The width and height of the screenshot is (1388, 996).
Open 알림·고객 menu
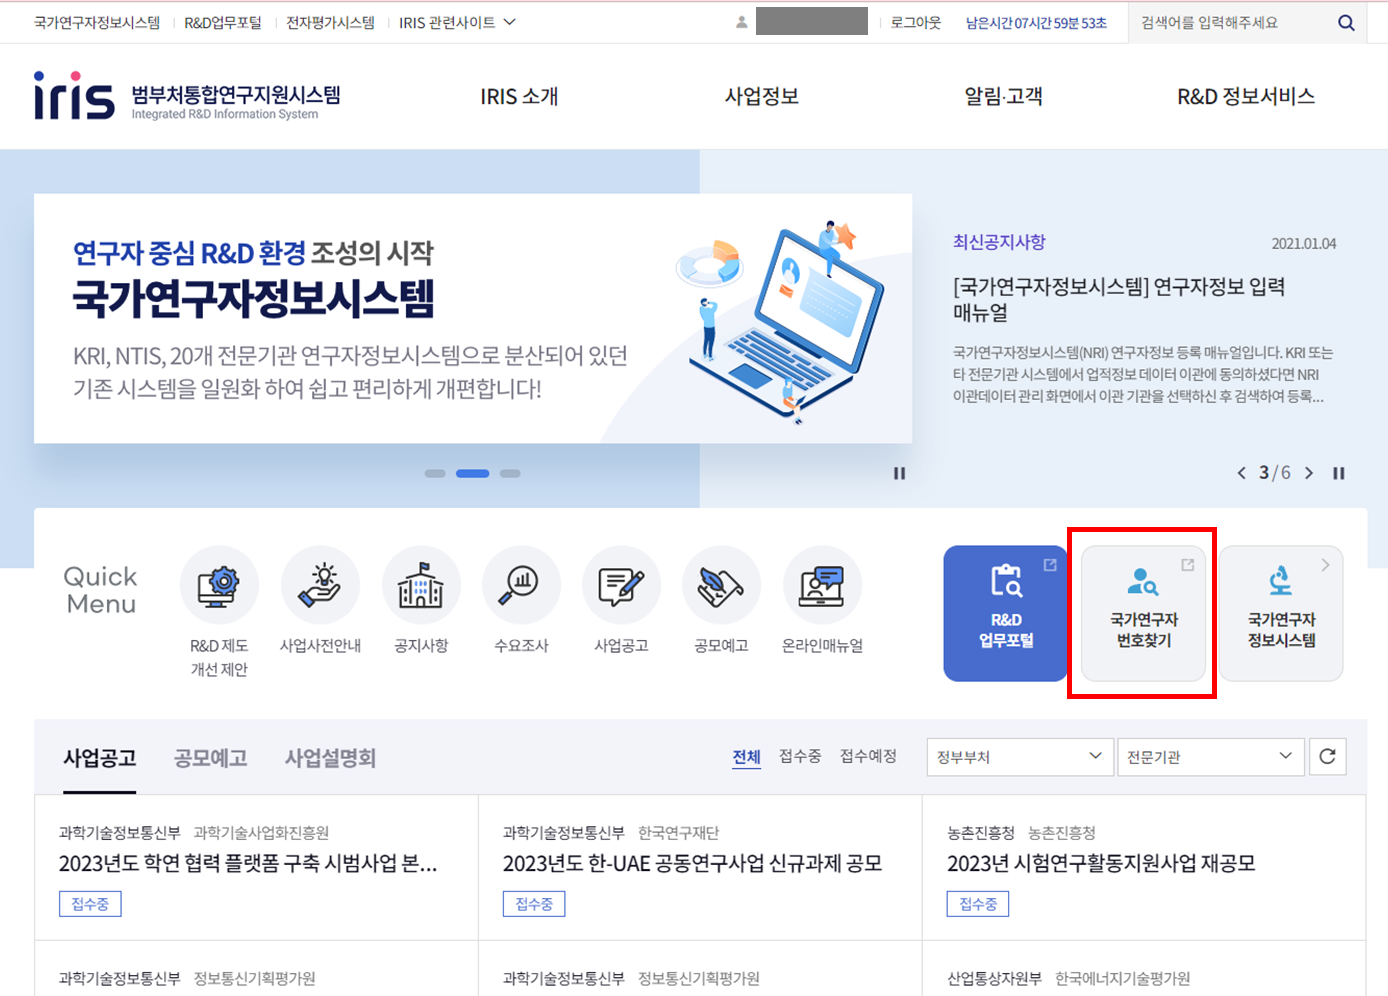1003,96
